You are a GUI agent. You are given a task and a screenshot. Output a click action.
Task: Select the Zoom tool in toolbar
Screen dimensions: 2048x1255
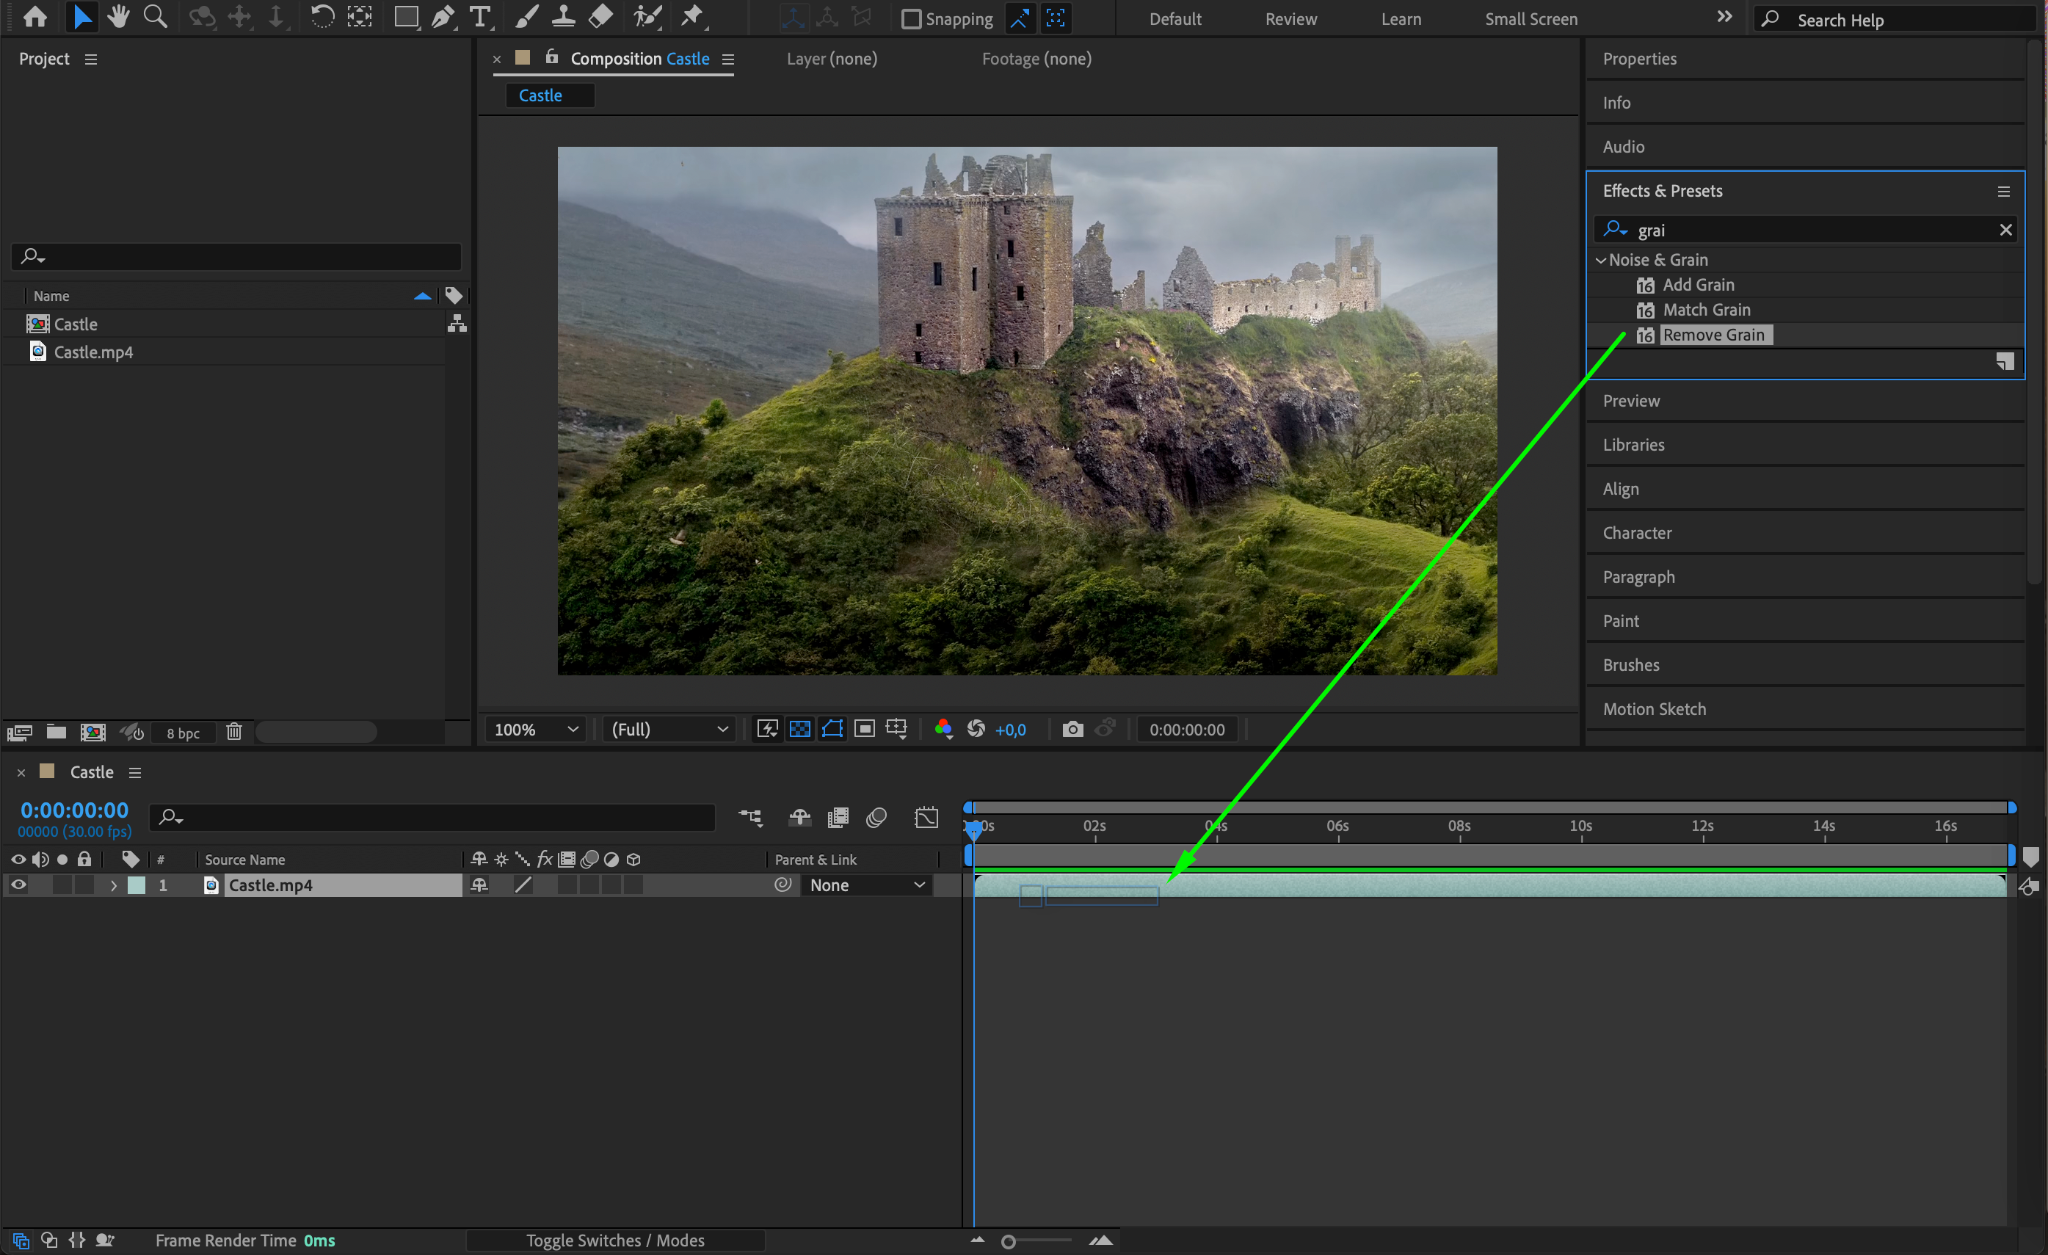tap(155, 17)
